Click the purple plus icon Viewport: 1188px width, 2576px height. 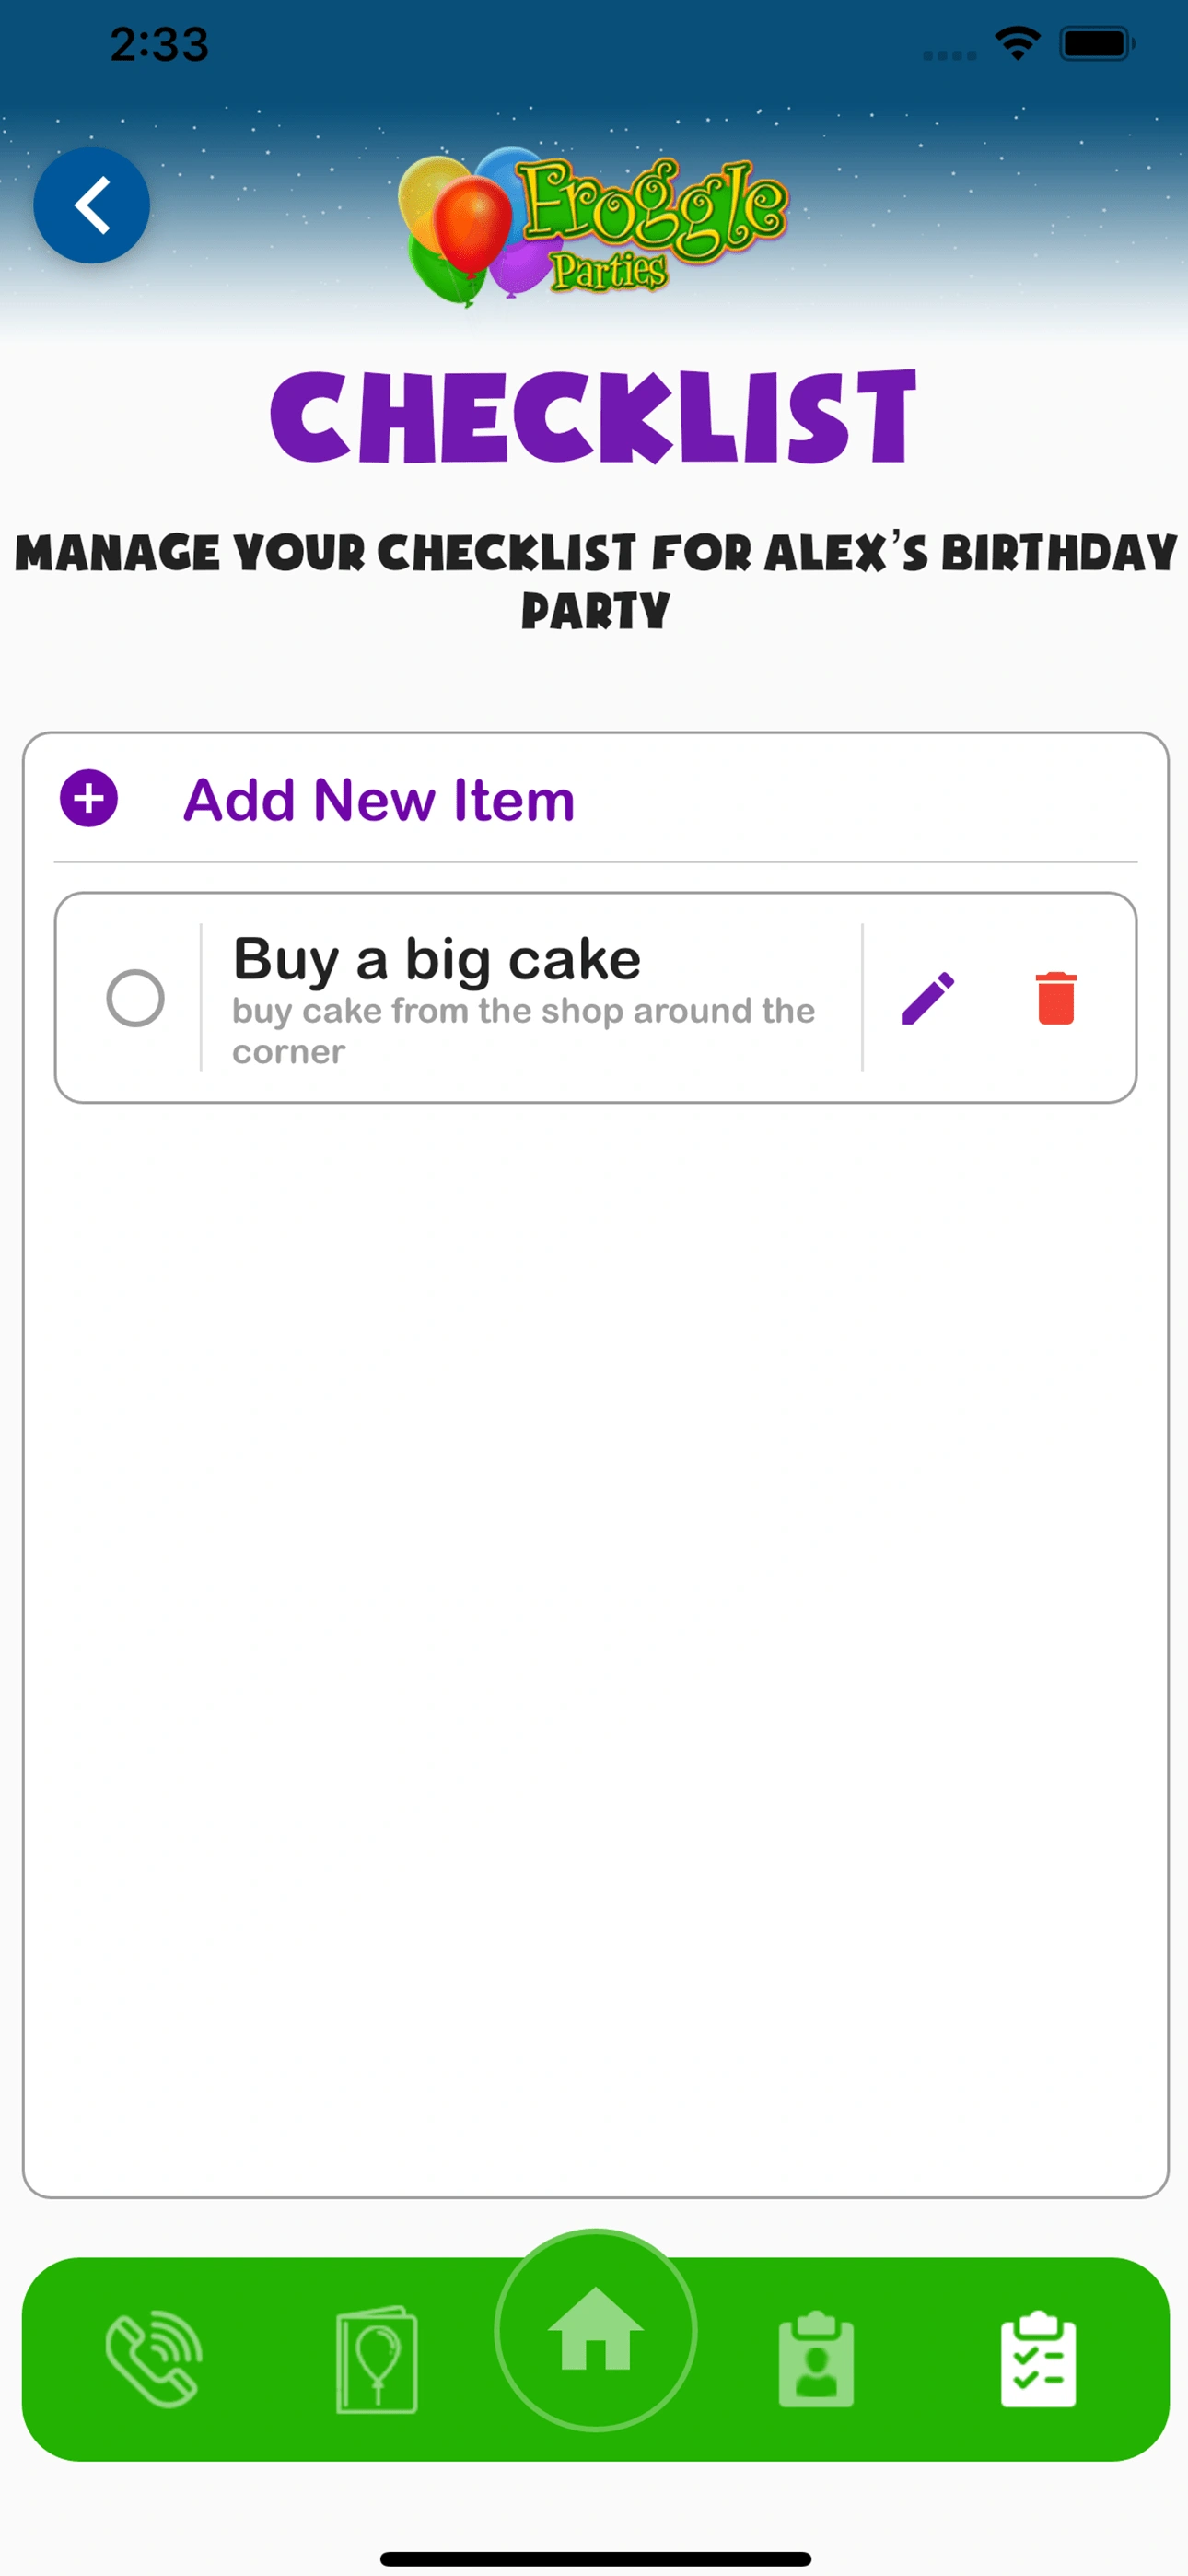(x=89, y=798)
